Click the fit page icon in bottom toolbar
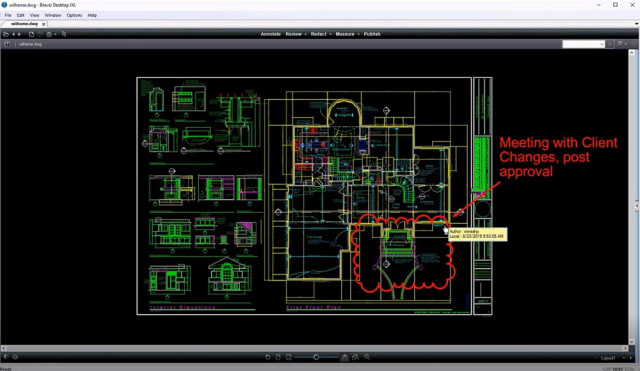The height and width of the screenshot is (371, 640). click(x=278, y=357)
